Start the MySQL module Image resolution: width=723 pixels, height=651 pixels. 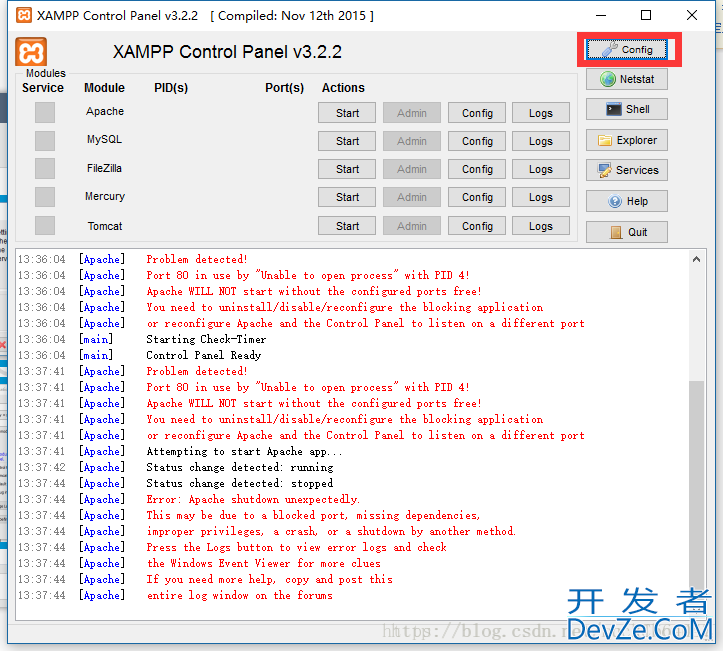coord(347,141)
